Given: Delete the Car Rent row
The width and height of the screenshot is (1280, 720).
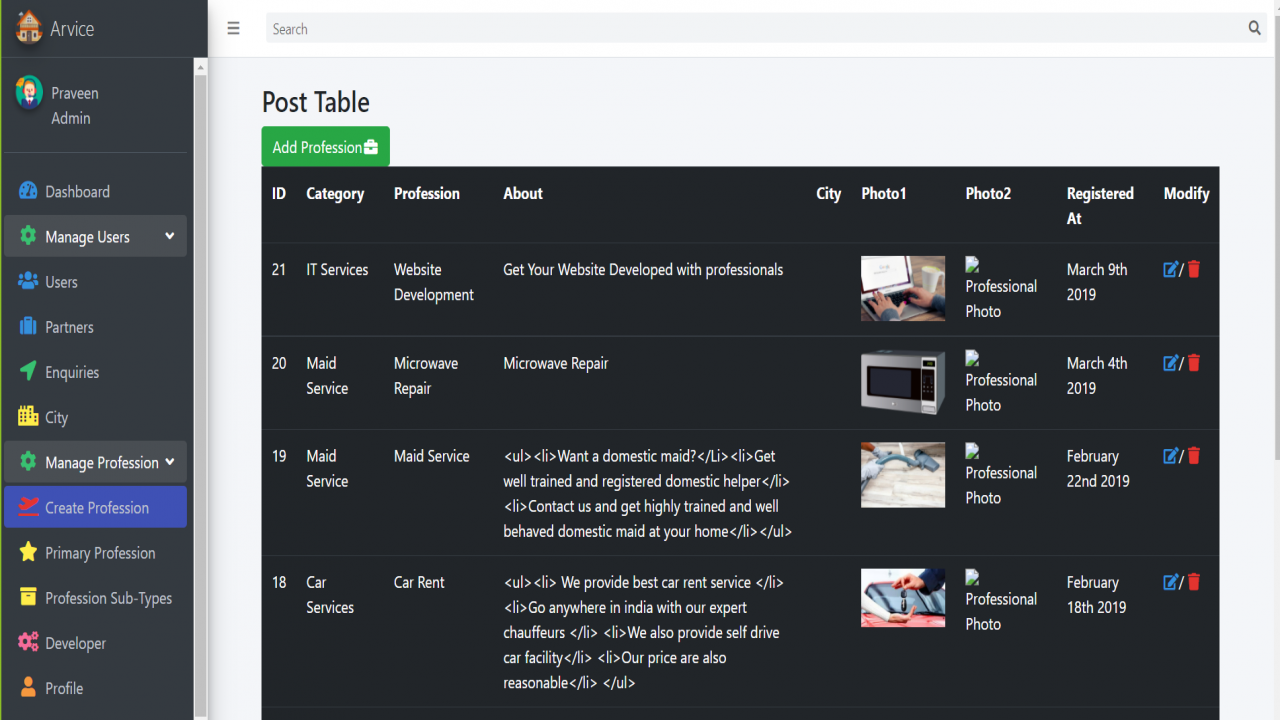Looking at the screenshot, I should pyautogui.click(x=1194, y=582).
